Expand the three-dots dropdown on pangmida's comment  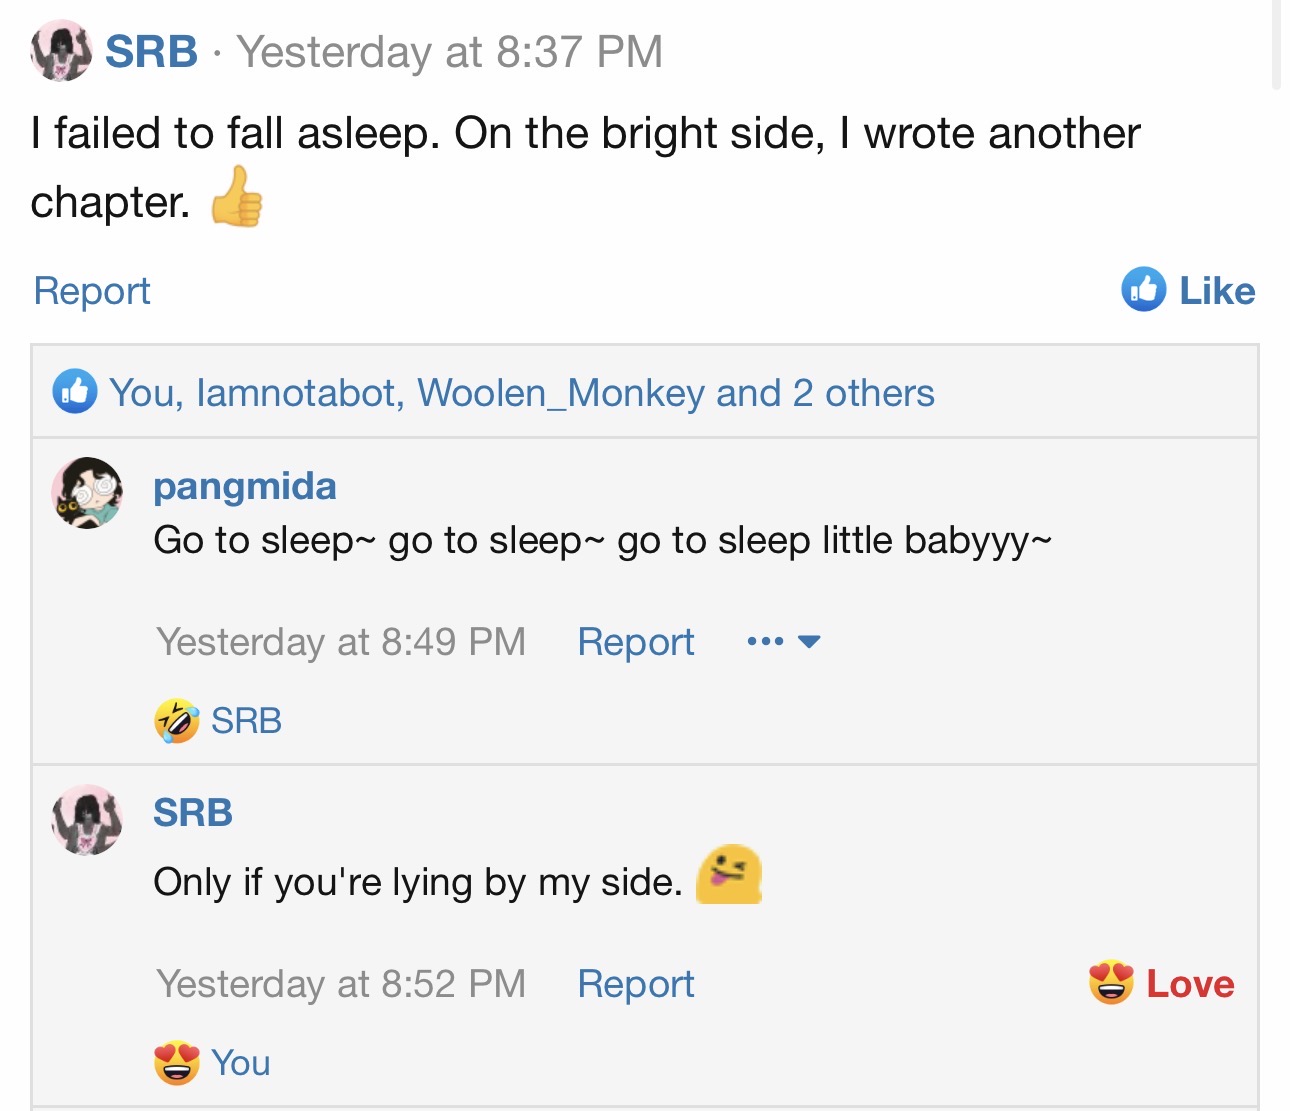pos(783,641)
